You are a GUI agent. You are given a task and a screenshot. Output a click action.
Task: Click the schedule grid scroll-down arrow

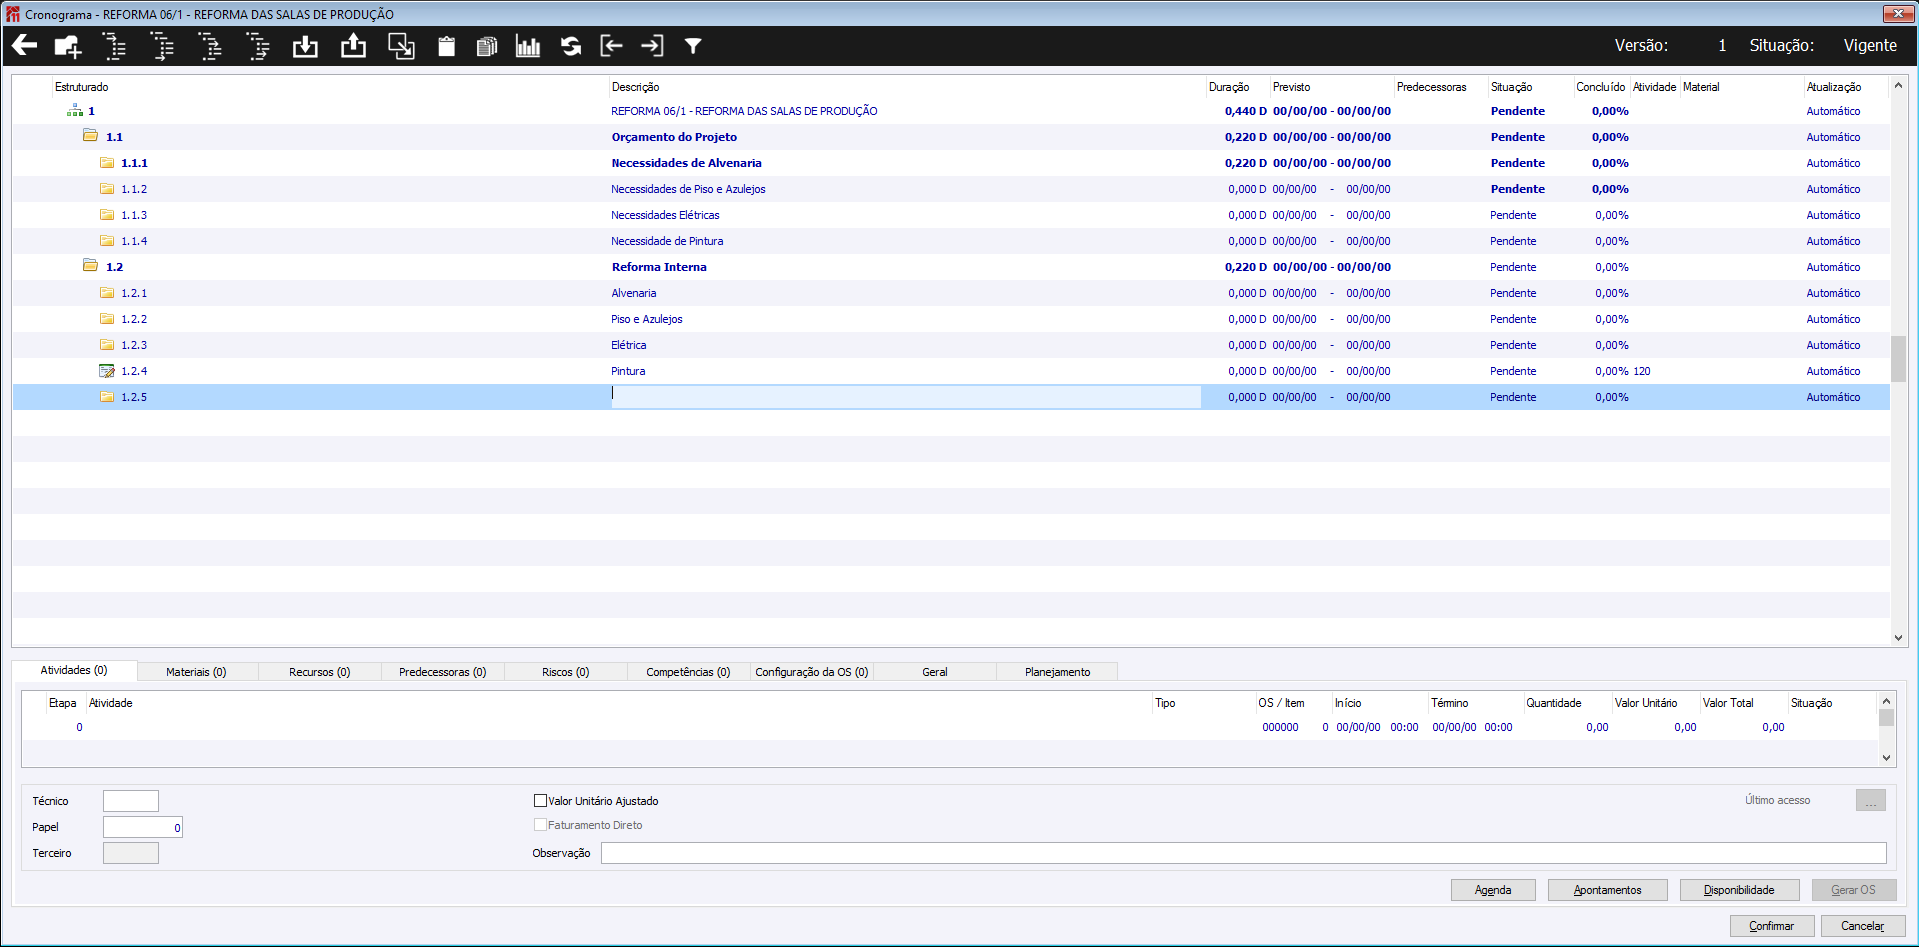point(1898,637)
